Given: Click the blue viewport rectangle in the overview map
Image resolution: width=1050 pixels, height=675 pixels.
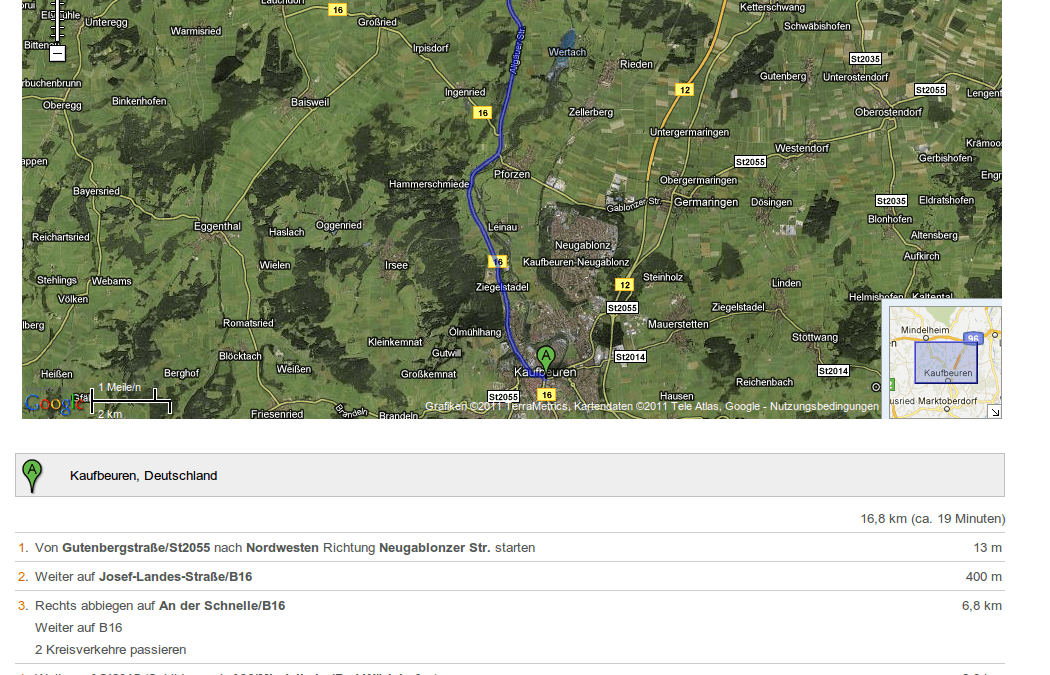Looking at the screenshot, I should 946,362.
